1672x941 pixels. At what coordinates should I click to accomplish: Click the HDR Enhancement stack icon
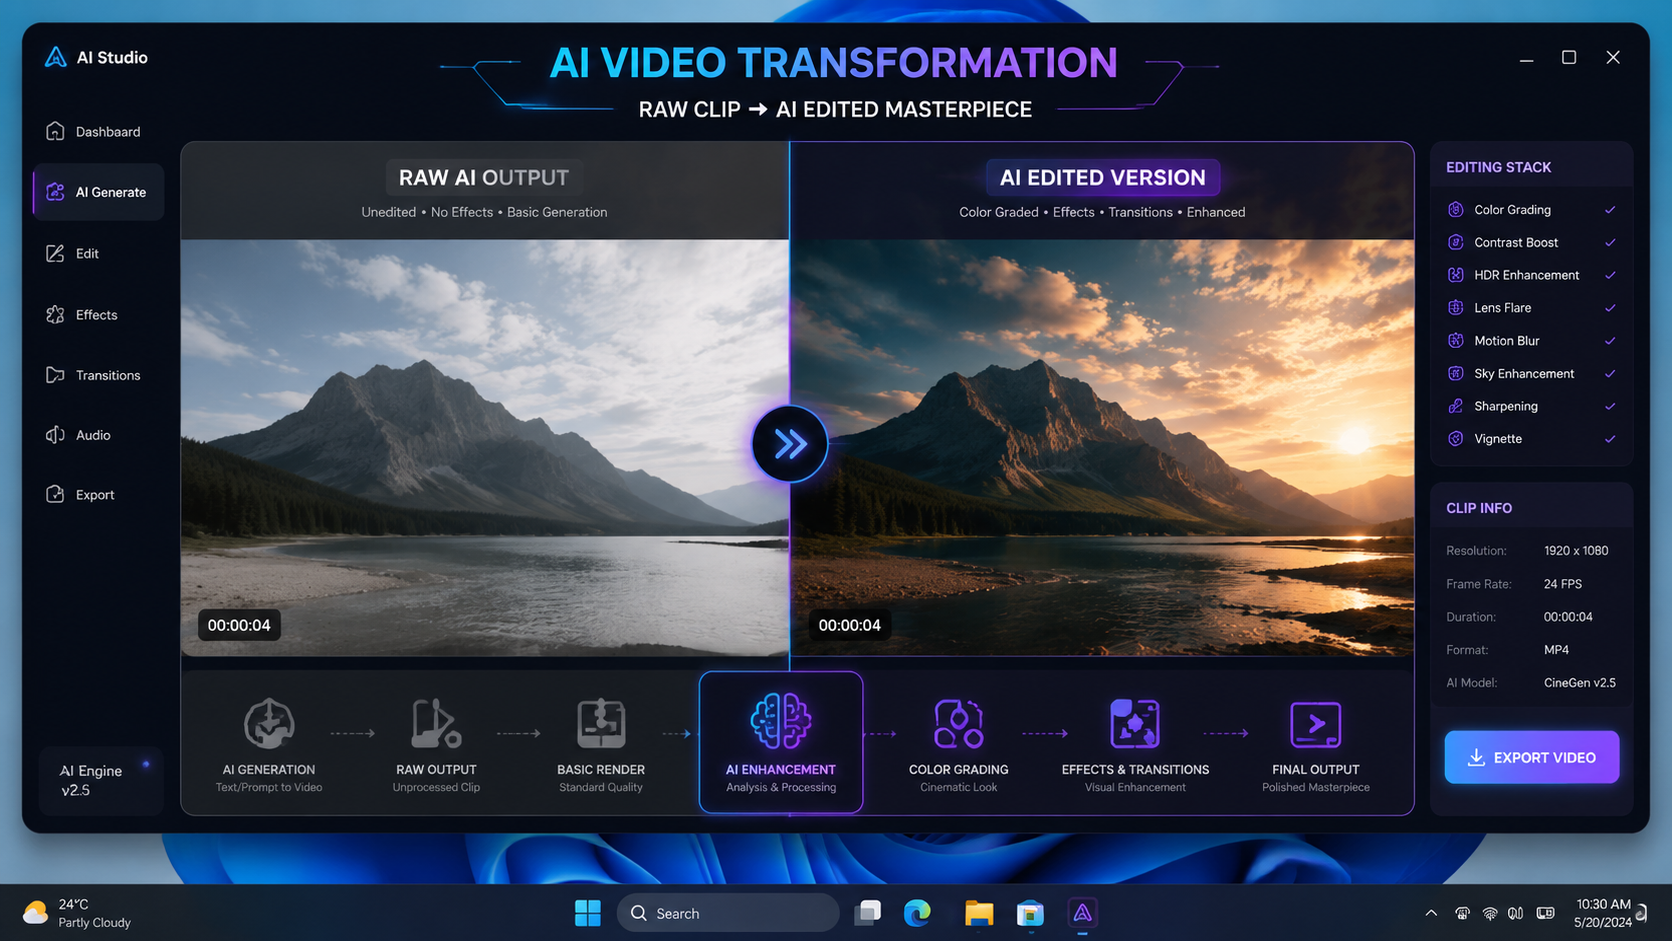[1456, 275]
